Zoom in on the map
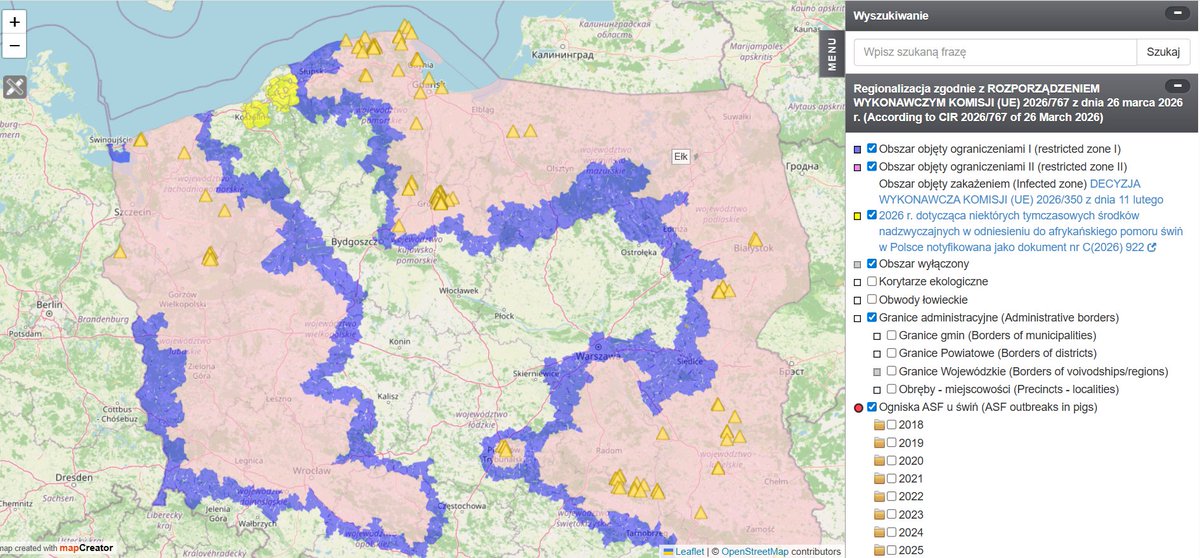The image size is (1200, 558). pyautogui.click(x=15, y=21)
